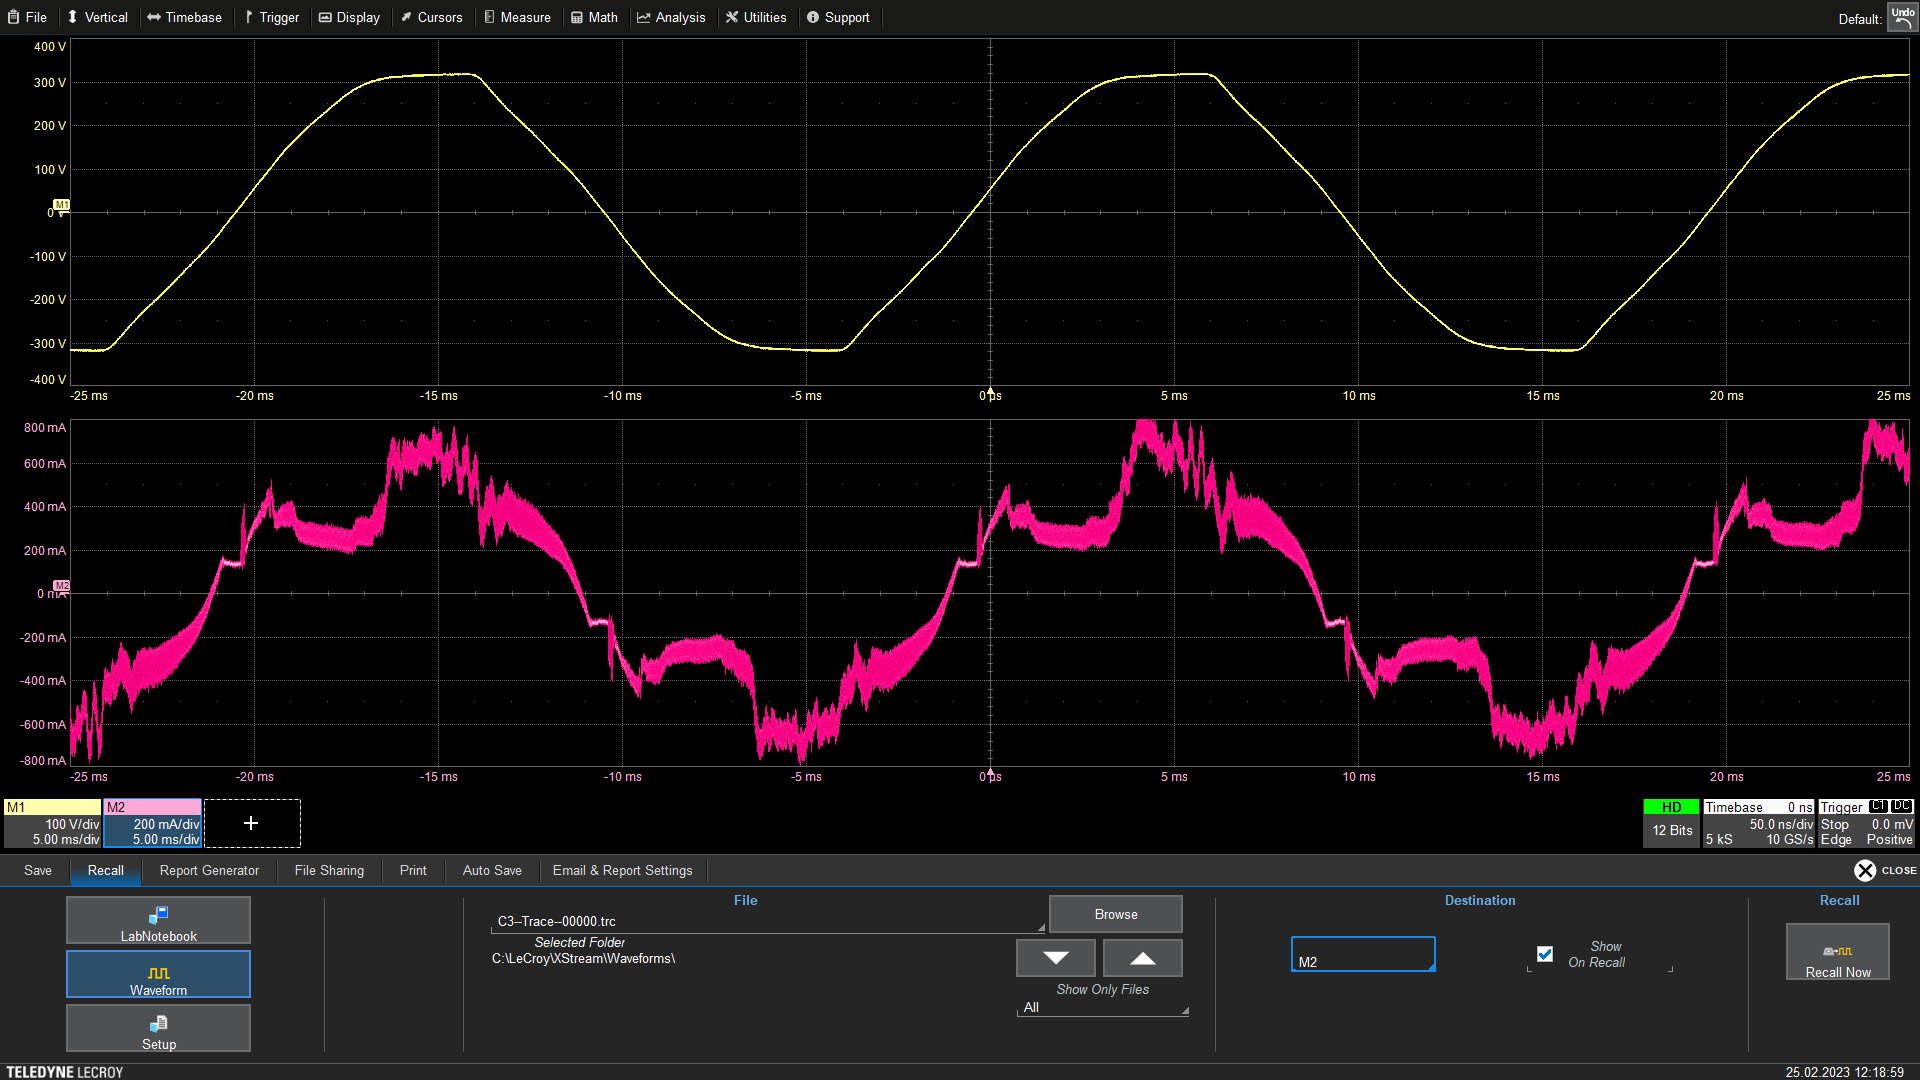The width and height of the screenshot is (1920, 1080).
Task: Select next file with down arrow
Action: point(1056,958)
